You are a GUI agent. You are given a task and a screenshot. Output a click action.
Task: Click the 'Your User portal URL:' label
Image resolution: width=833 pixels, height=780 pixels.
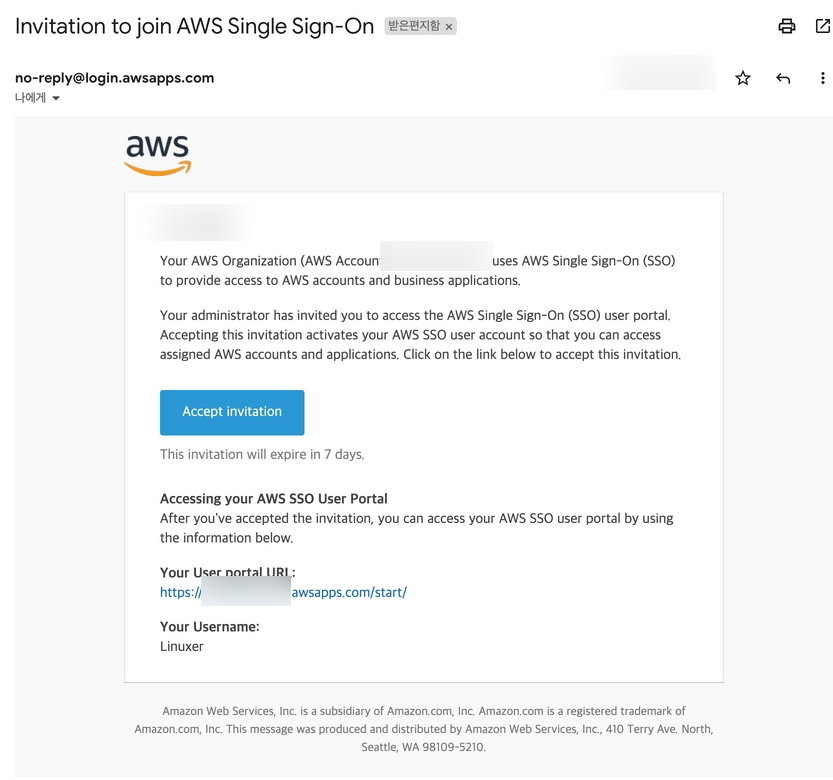[227, 572]
